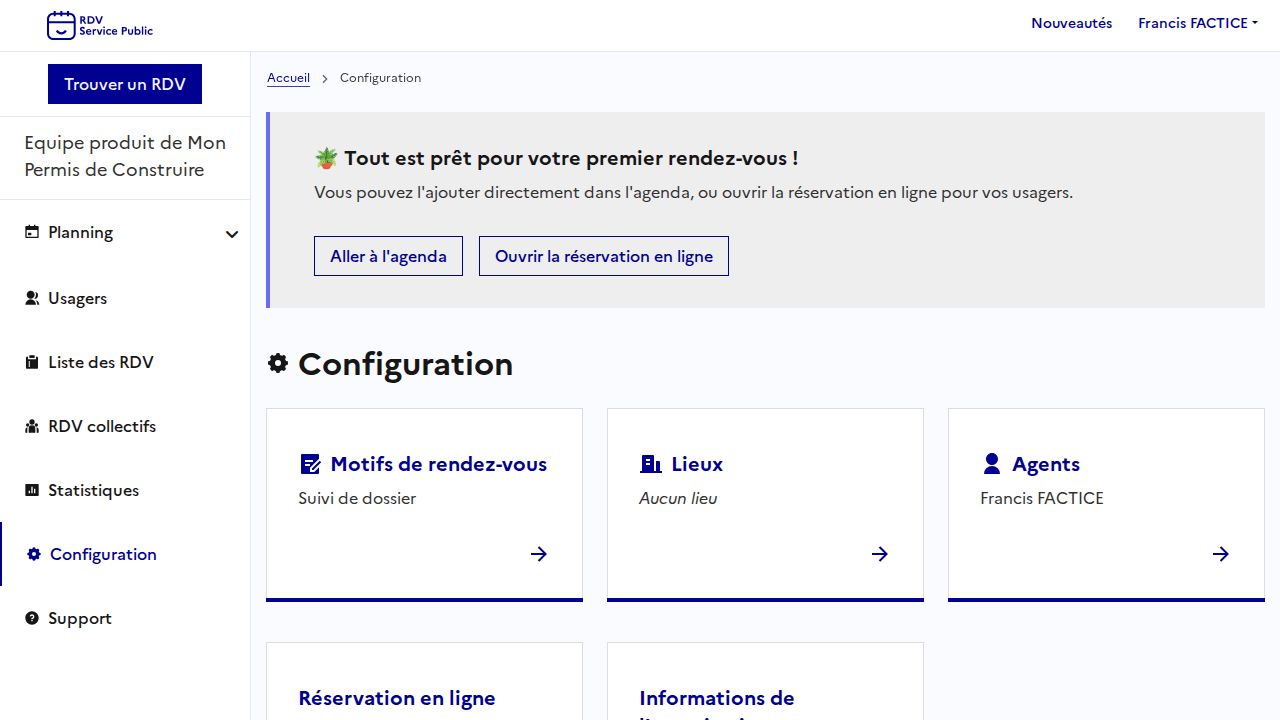
Task: Expand the Planning chevron in sidebar
Action: (x=232, y=234)
